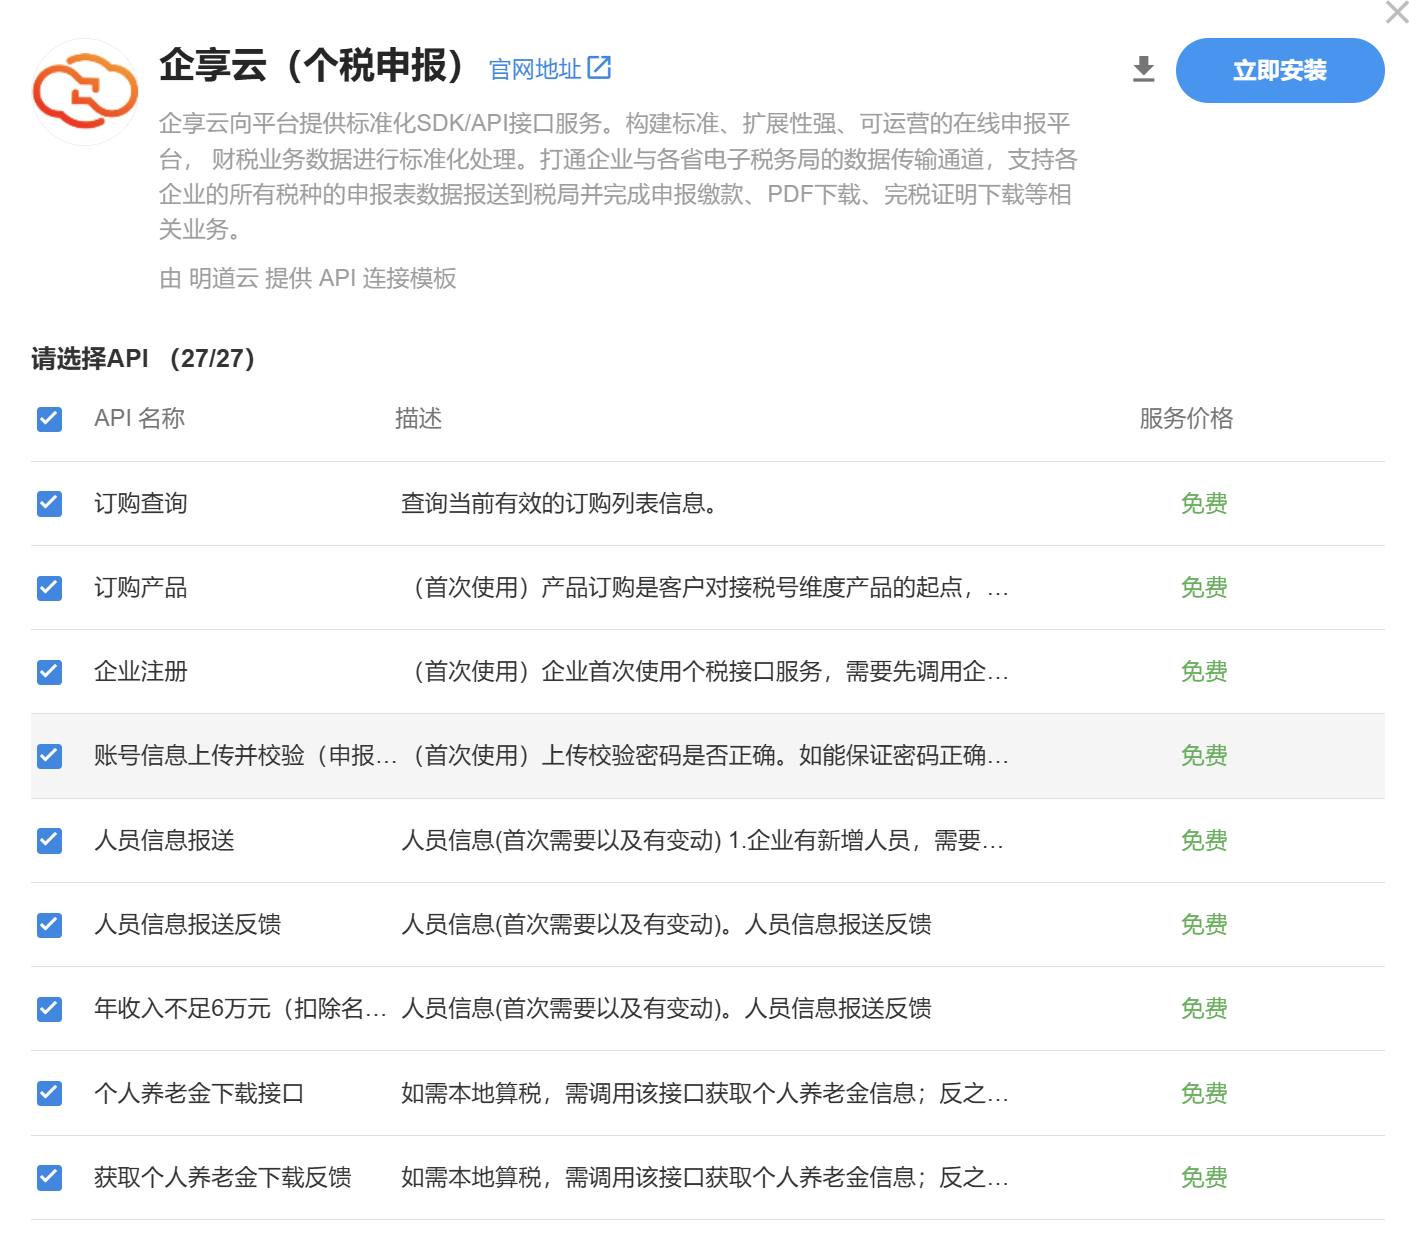1409x1243 pixels.
Task: Click the title 企享云（个税申报）
Action: coord(313,65)
